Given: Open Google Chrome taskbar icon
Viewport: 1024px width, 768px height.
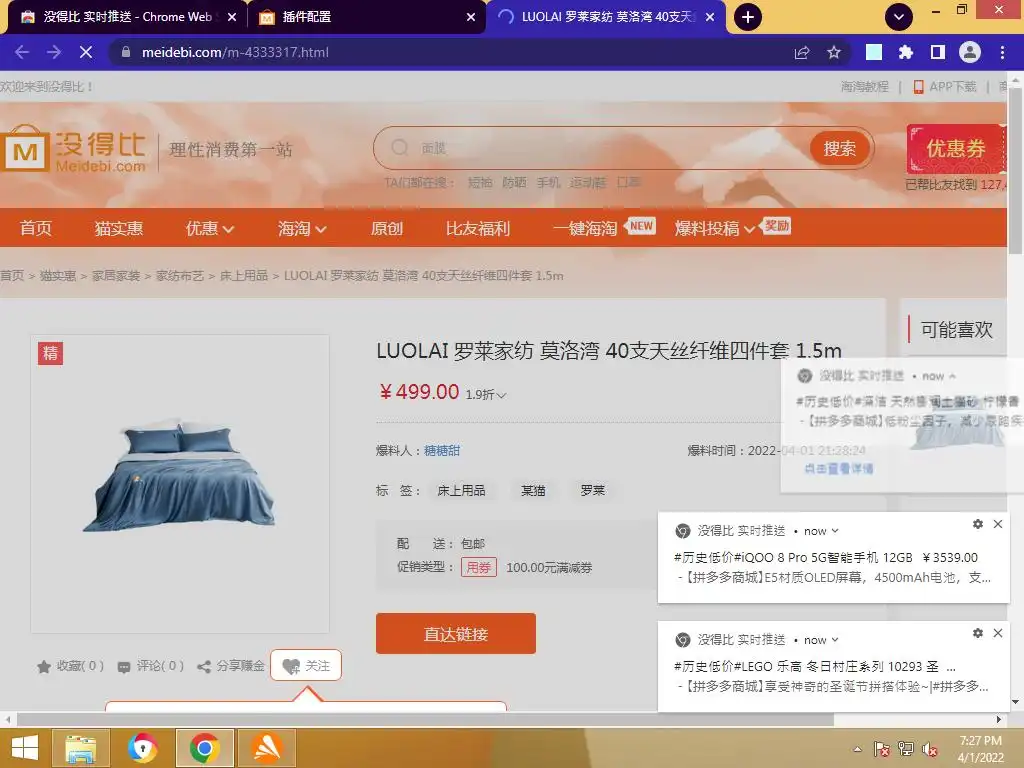Looking at the screenshot, I should click(x=204, y=748).
